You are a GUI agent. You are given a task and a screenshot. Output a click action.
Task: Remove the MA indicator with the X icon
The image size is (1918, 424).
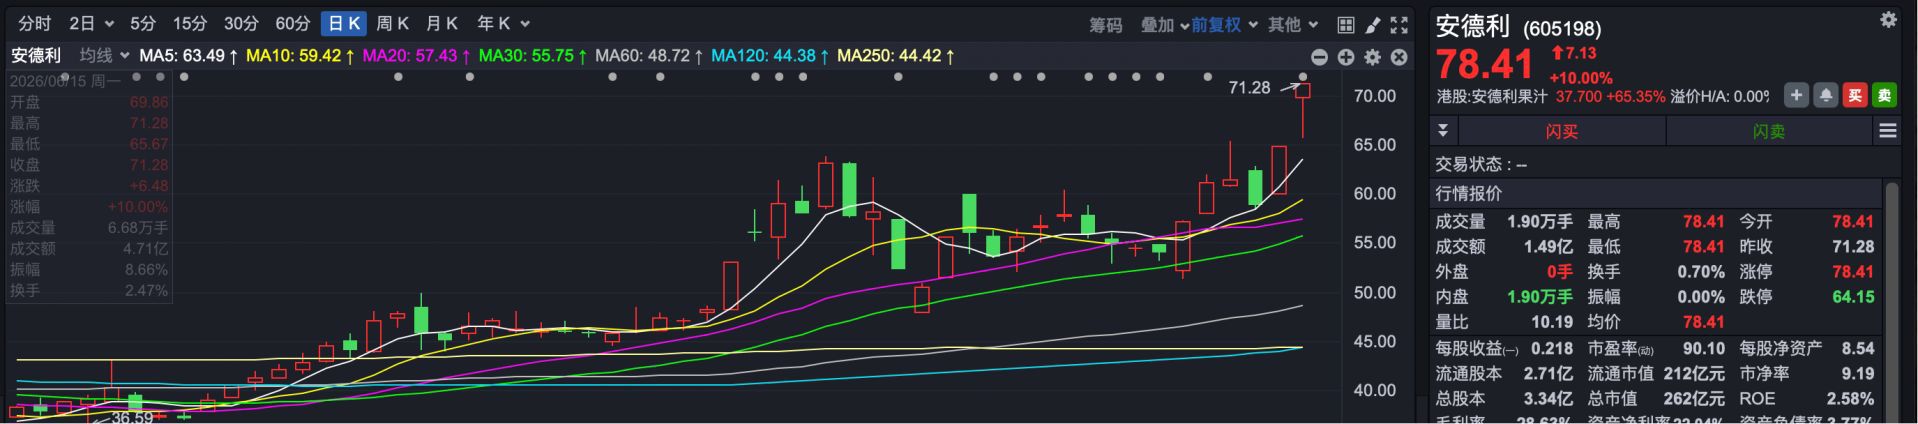(1399, 57)
